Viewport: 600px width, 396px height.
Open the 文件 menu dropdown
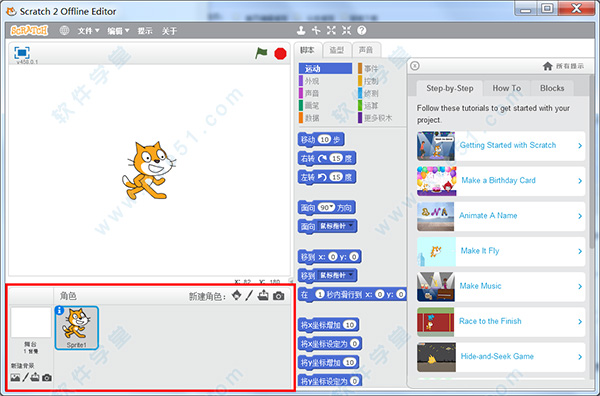88,31
